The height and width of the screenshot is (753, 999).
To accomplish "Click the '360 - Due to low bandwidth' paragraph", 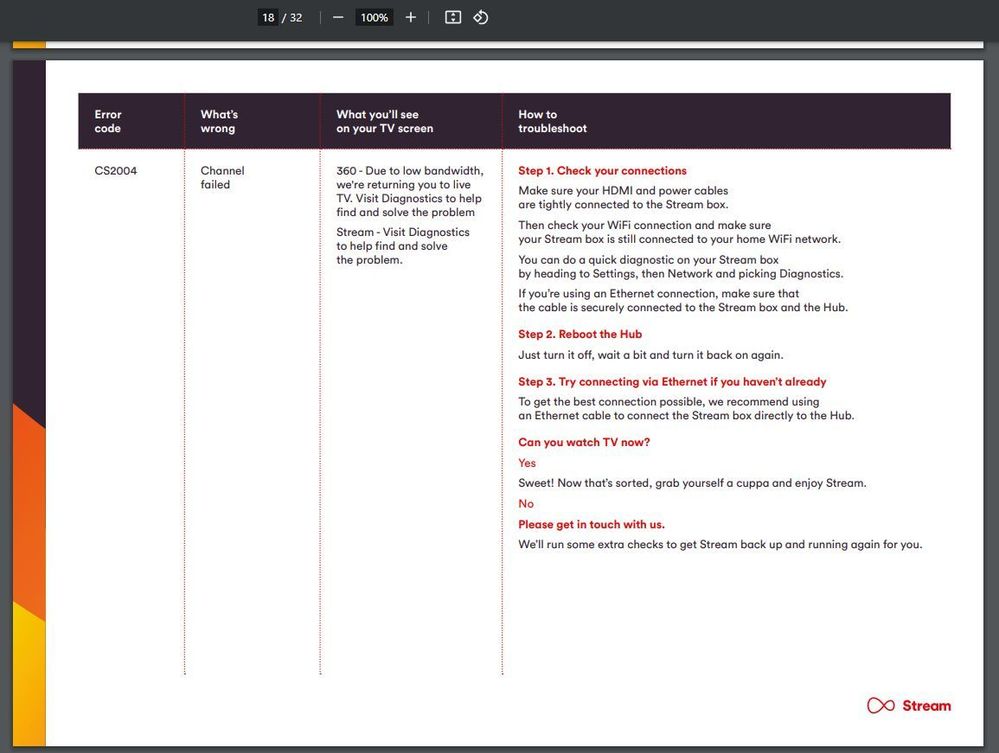I will (x=410, y=191).
